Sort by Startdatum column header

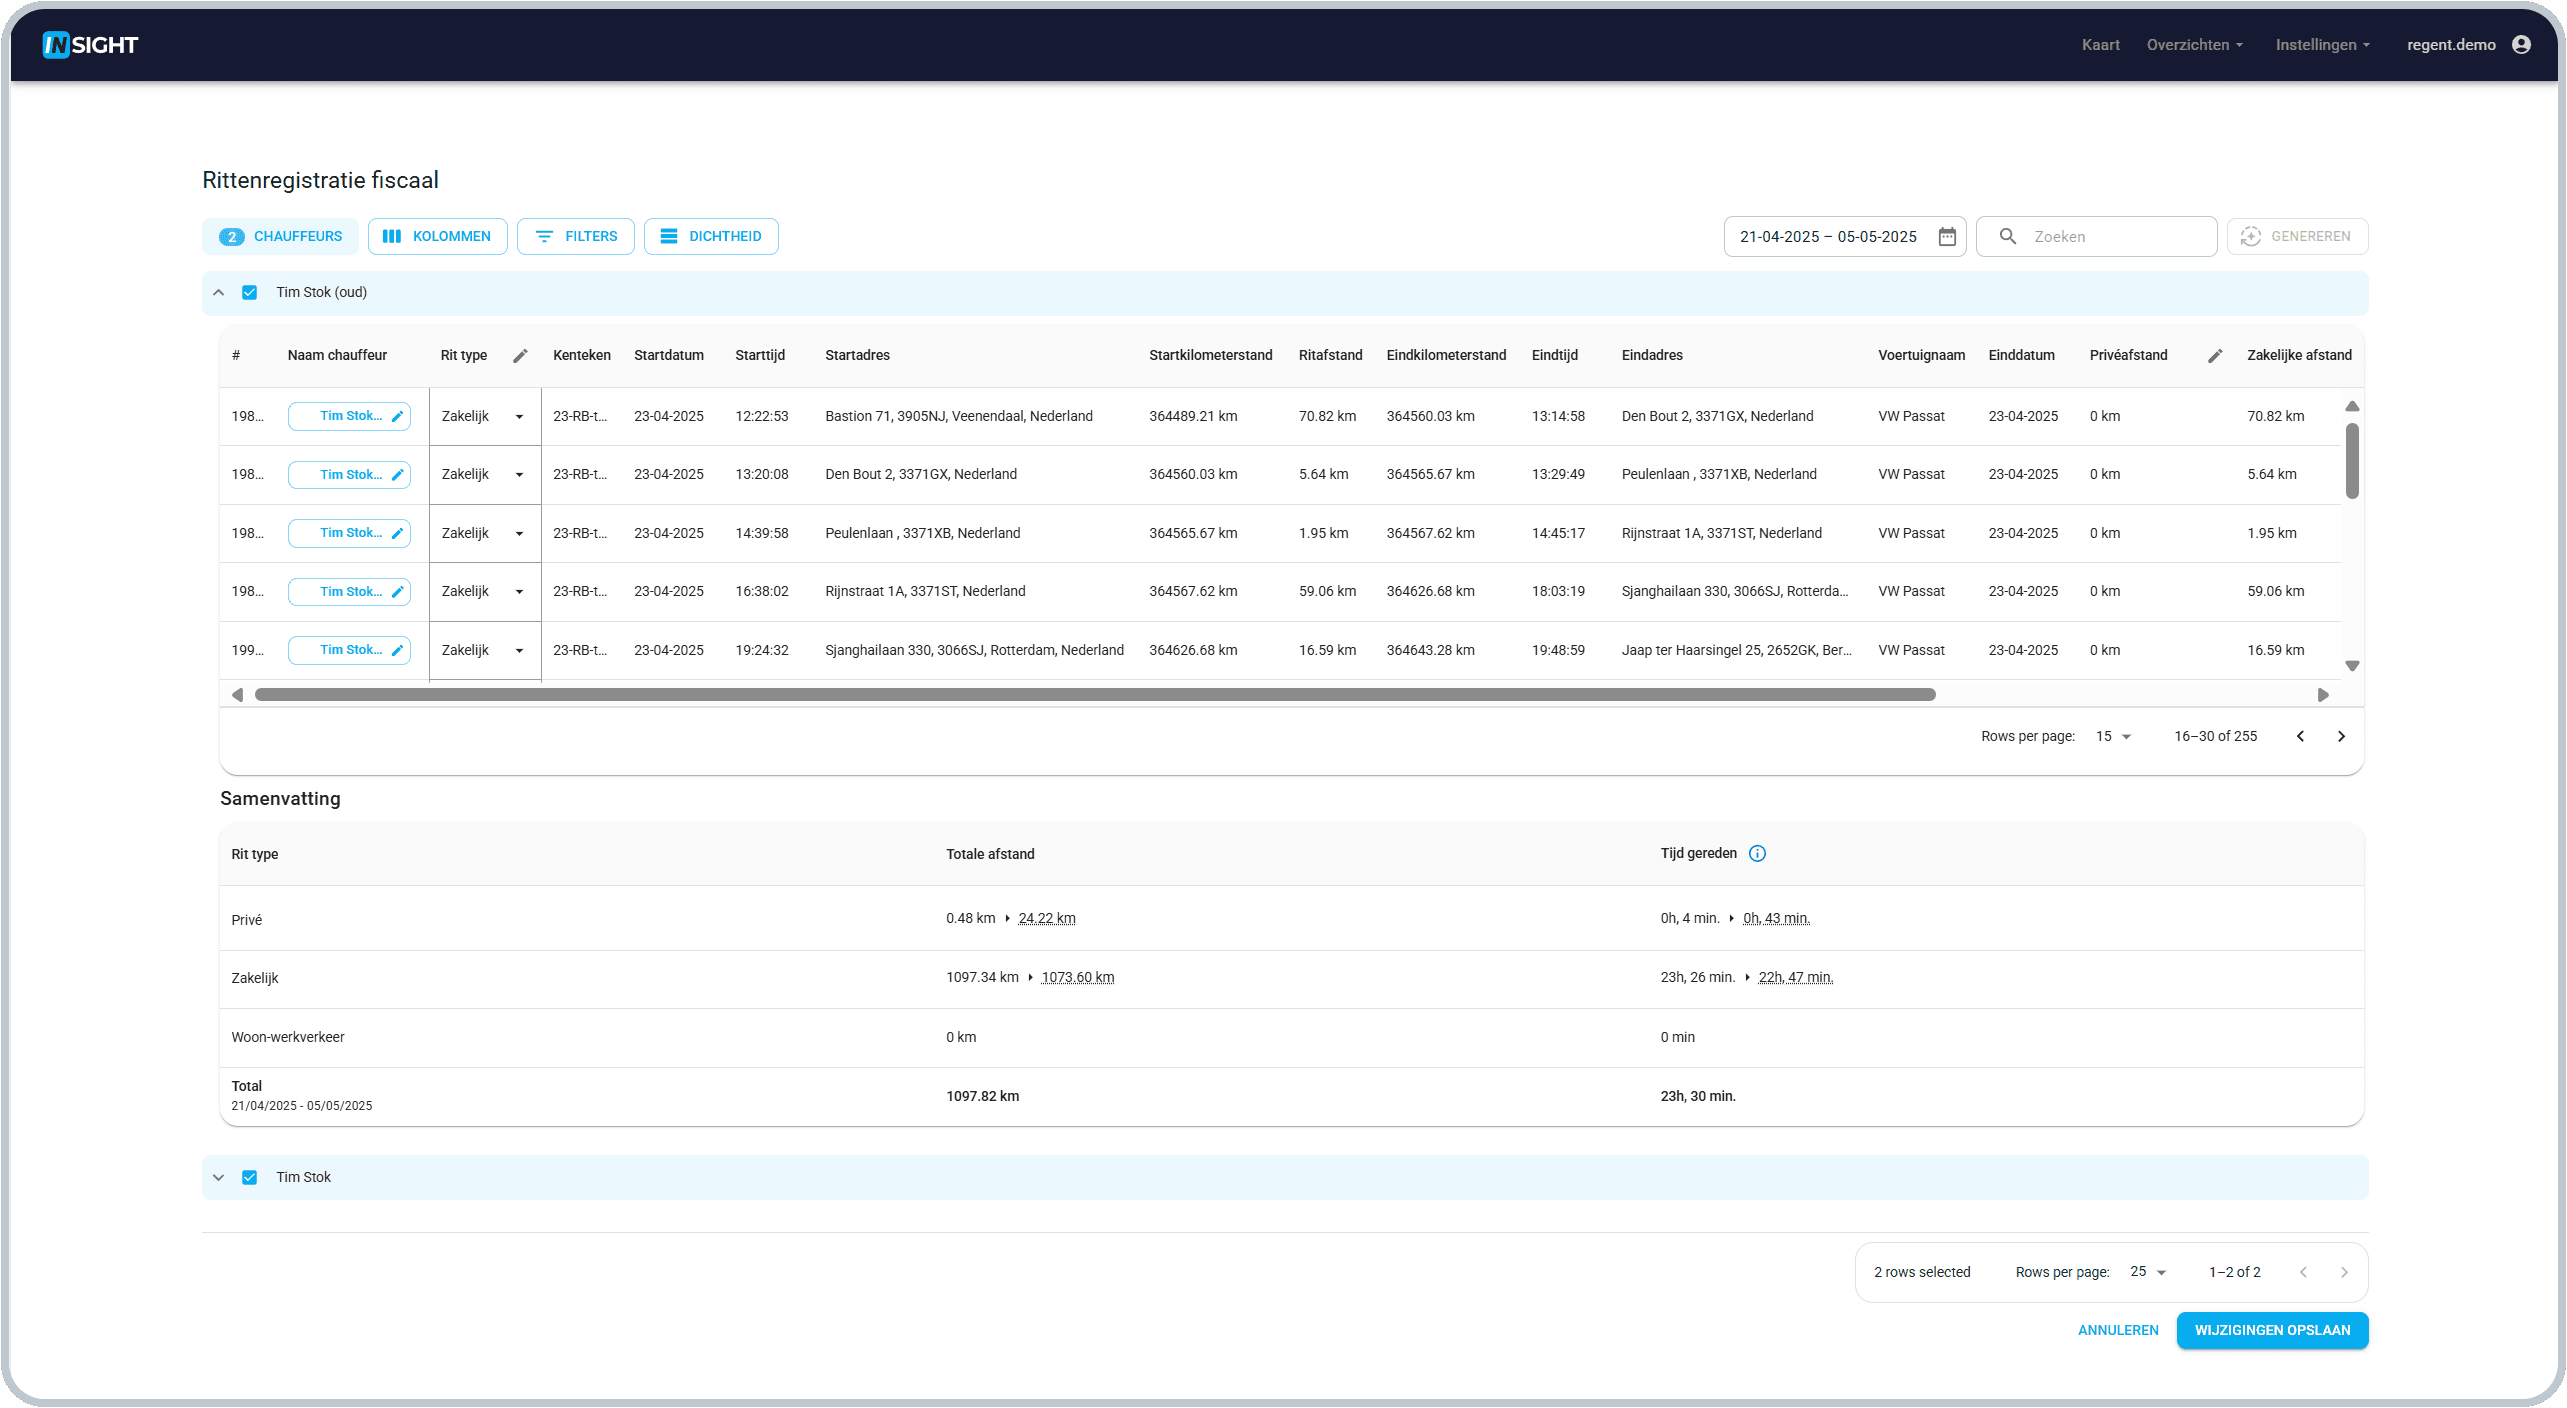(x=669, y=356)
